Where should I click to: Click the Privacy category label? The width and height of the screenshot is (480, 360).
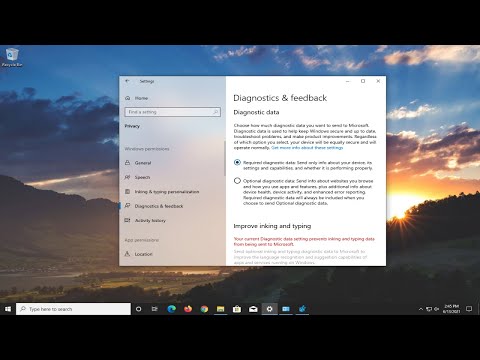point(132,126)
